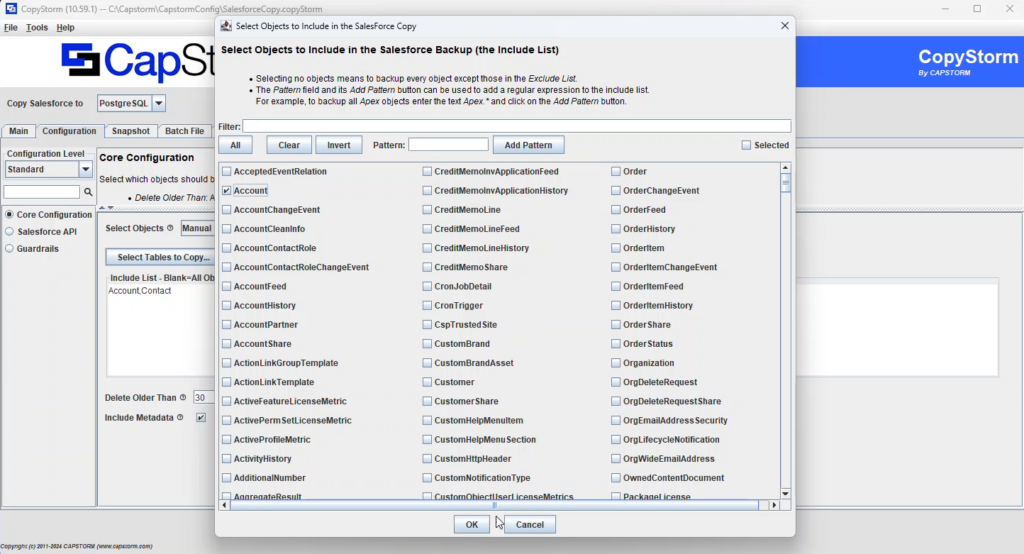Click the object list scroll-up arrow
This screenshot has height=554, width=1024.
click(786, 170)
